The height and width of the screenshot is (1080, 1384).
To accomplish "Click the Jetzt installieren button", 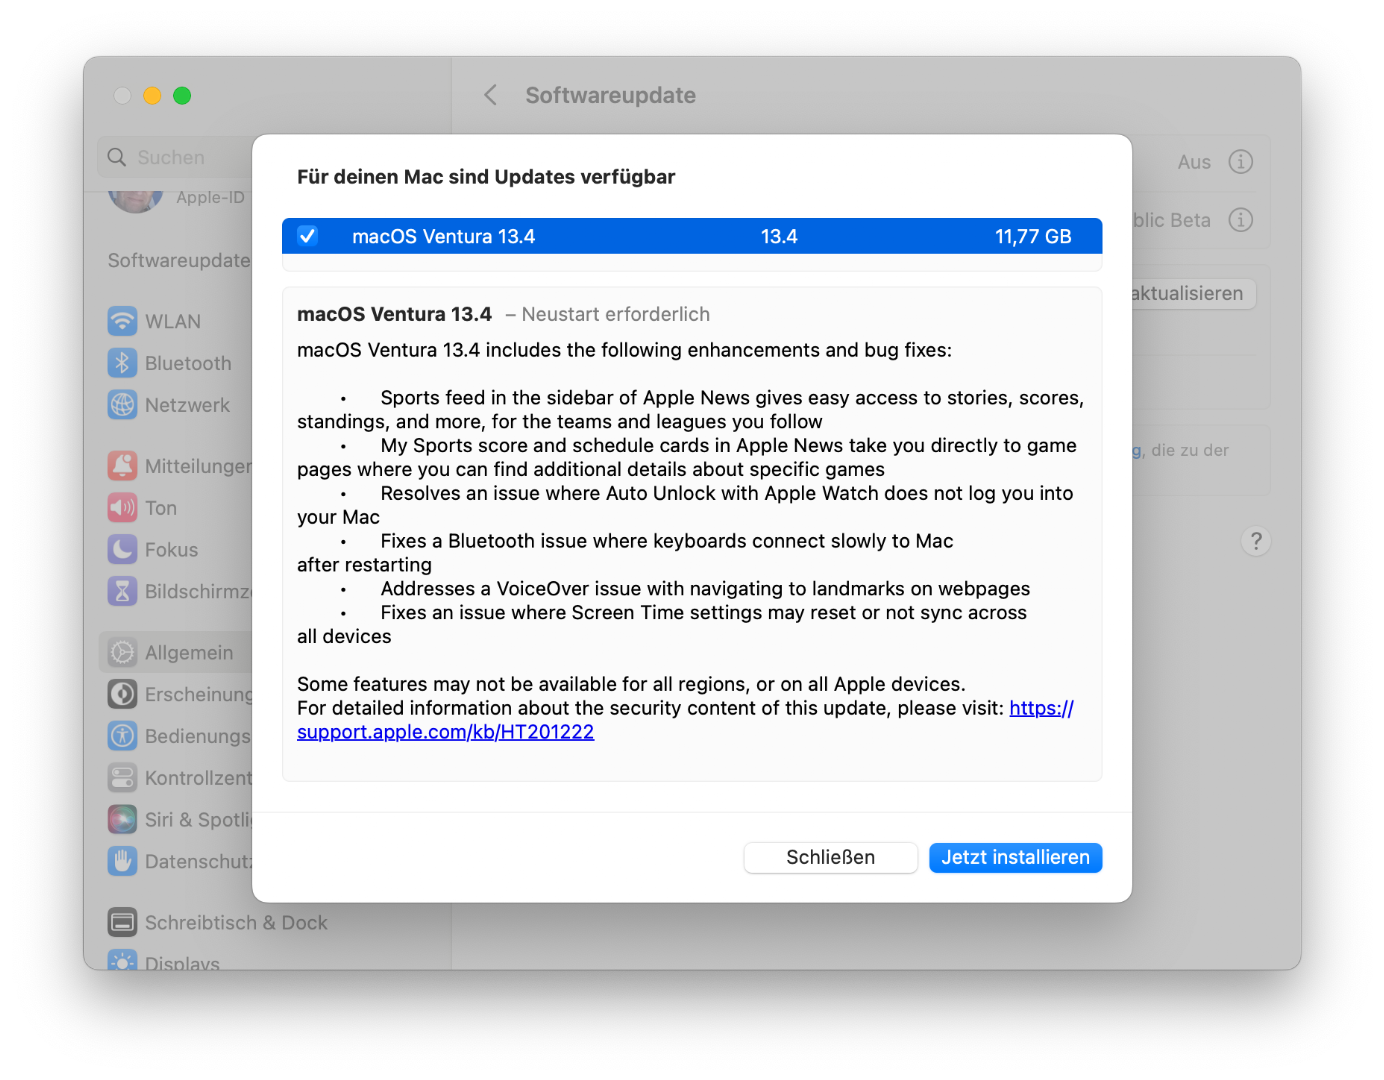I will [1015, 858].
